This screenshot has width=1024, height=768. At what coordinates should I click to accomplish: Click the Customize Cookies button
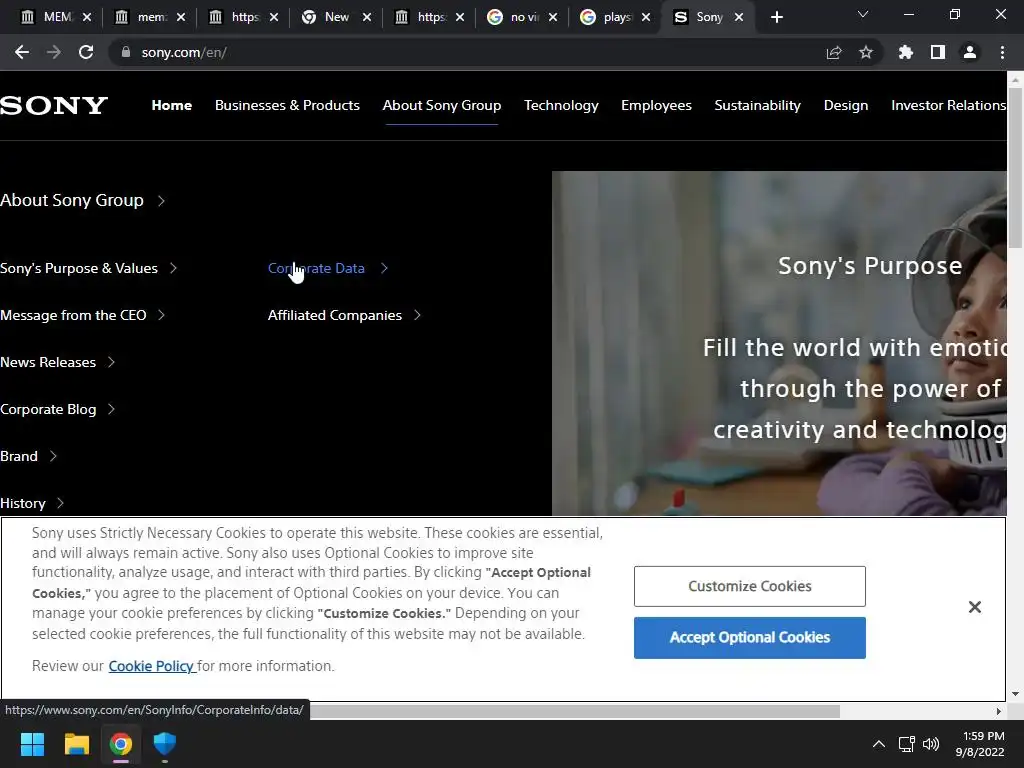(x=750, y=586)
